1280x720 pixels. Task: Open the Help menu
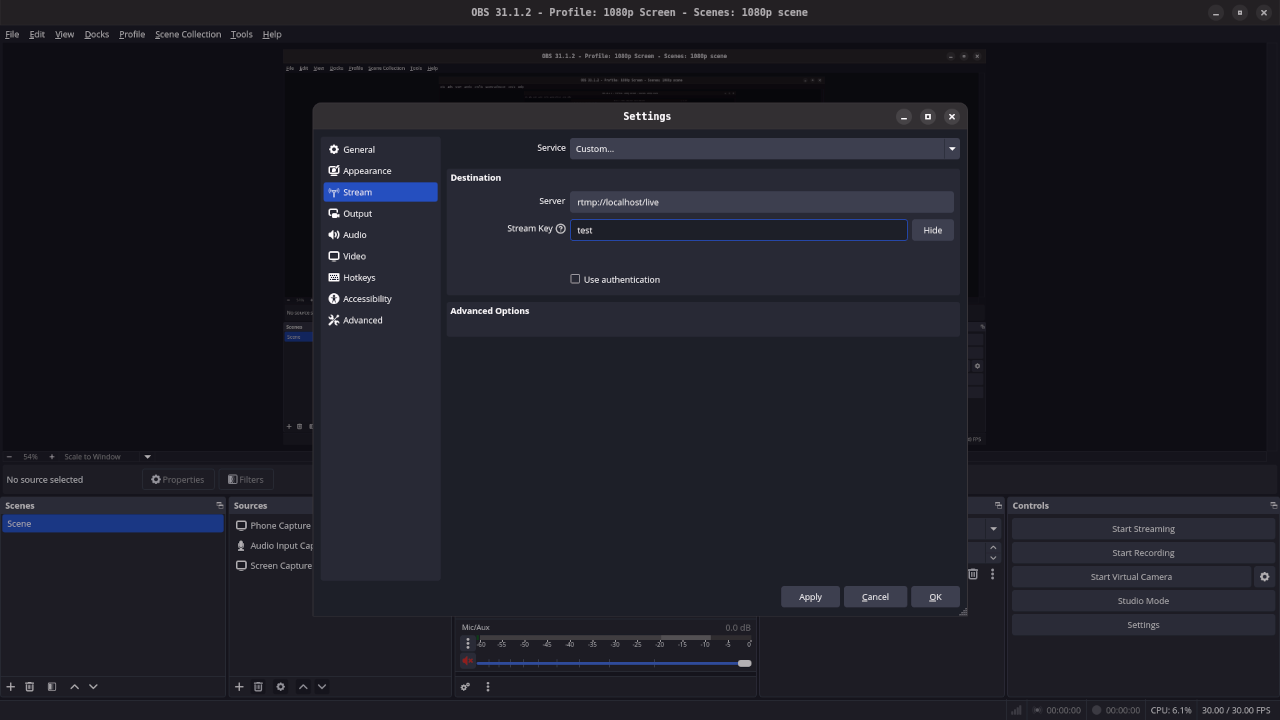coord(272,34)
